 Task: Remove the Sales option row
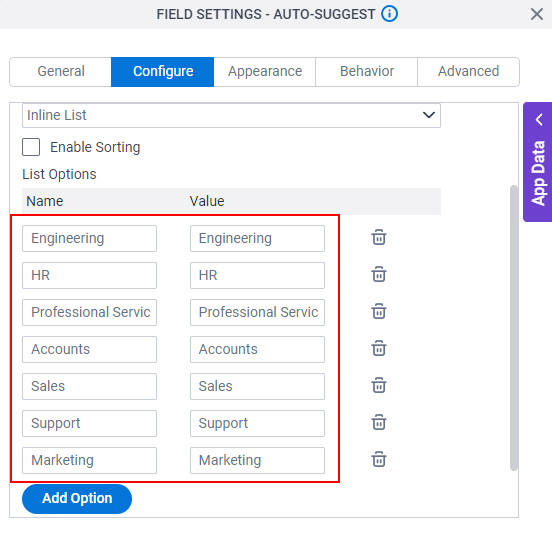[x=379, y=385]
